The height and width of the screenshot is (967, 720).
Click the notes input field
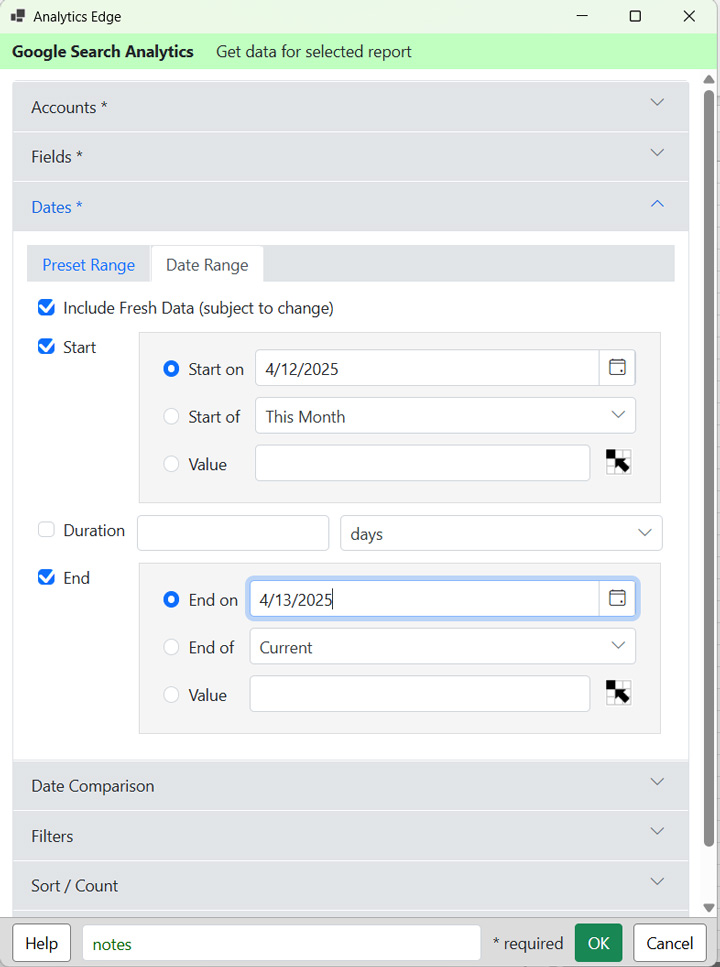[x=281, y=943]
